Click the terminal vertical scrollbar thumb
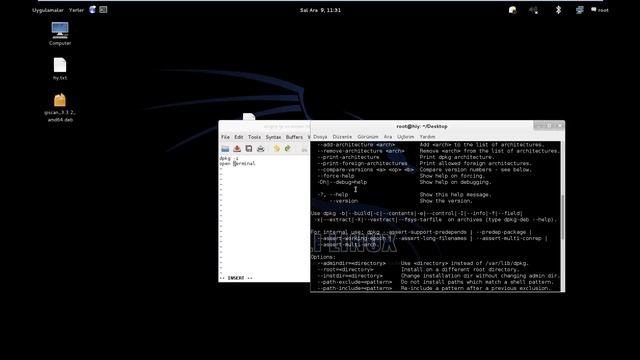 pos(562,217)
